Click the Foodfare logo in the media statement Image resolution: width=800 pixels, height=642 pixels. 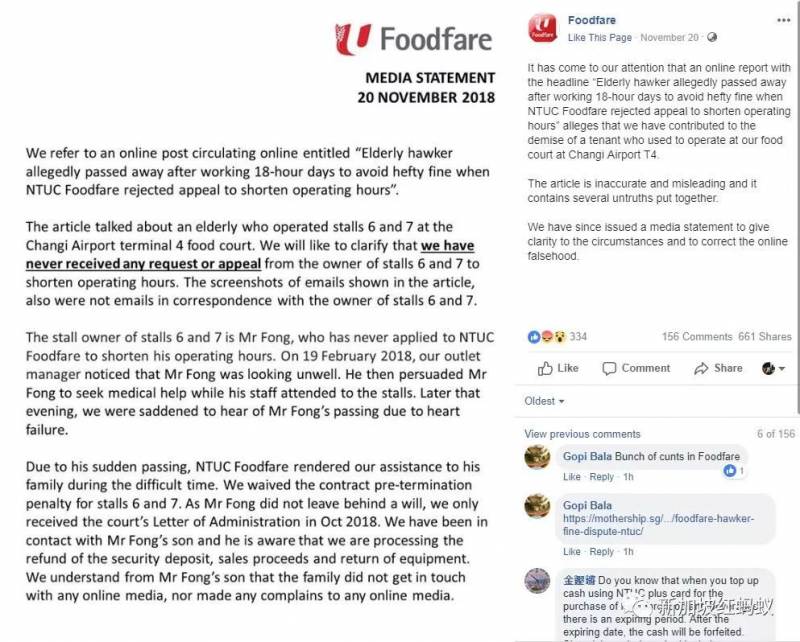414,40
